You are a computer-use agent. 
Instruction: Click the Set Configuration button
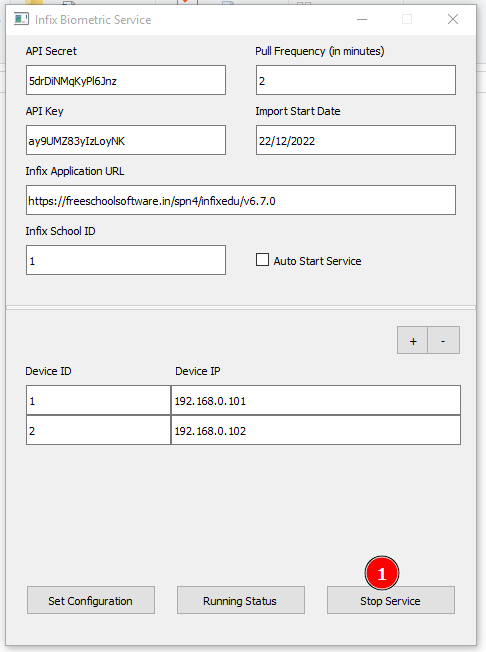click(91, 600)
